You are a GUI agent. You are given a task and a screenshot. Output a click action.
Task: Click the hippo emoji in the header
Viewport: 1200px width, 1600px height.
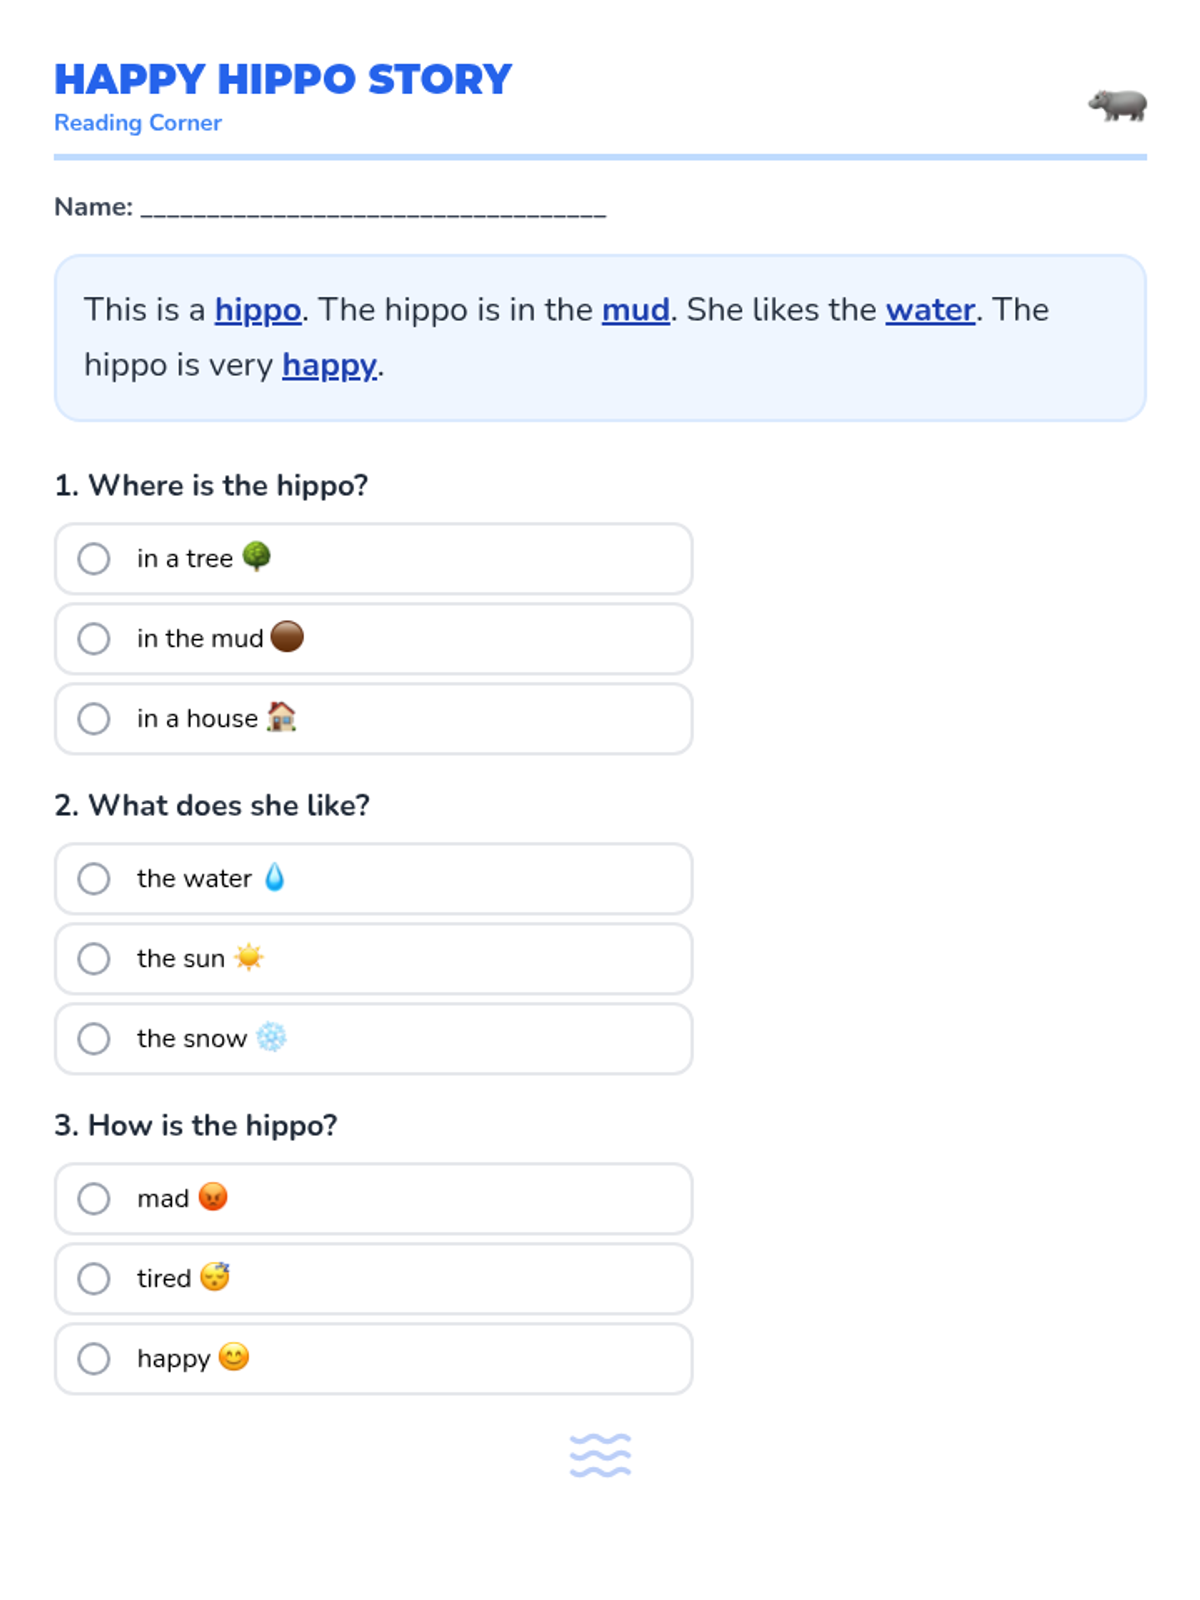[1117, 104]
